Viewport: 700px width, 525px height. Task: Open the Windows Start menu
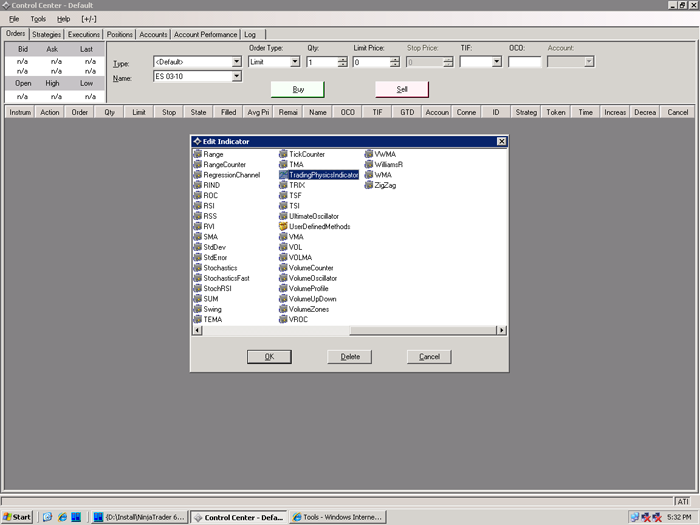[17, 517]
